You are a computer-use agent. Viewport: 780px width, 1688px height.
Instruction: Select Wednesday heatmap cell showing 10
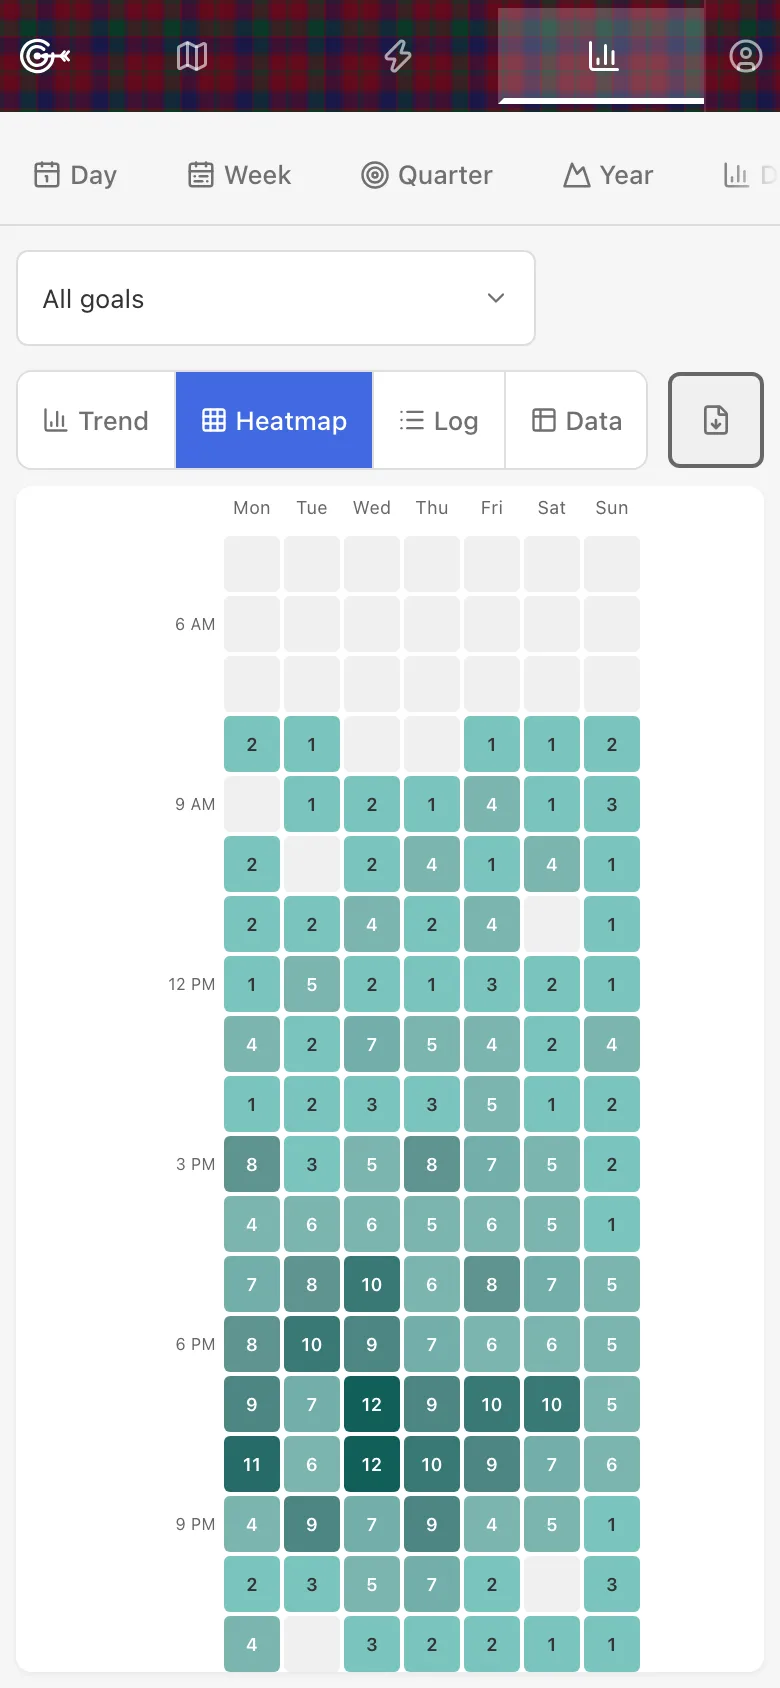[372, 1284]
